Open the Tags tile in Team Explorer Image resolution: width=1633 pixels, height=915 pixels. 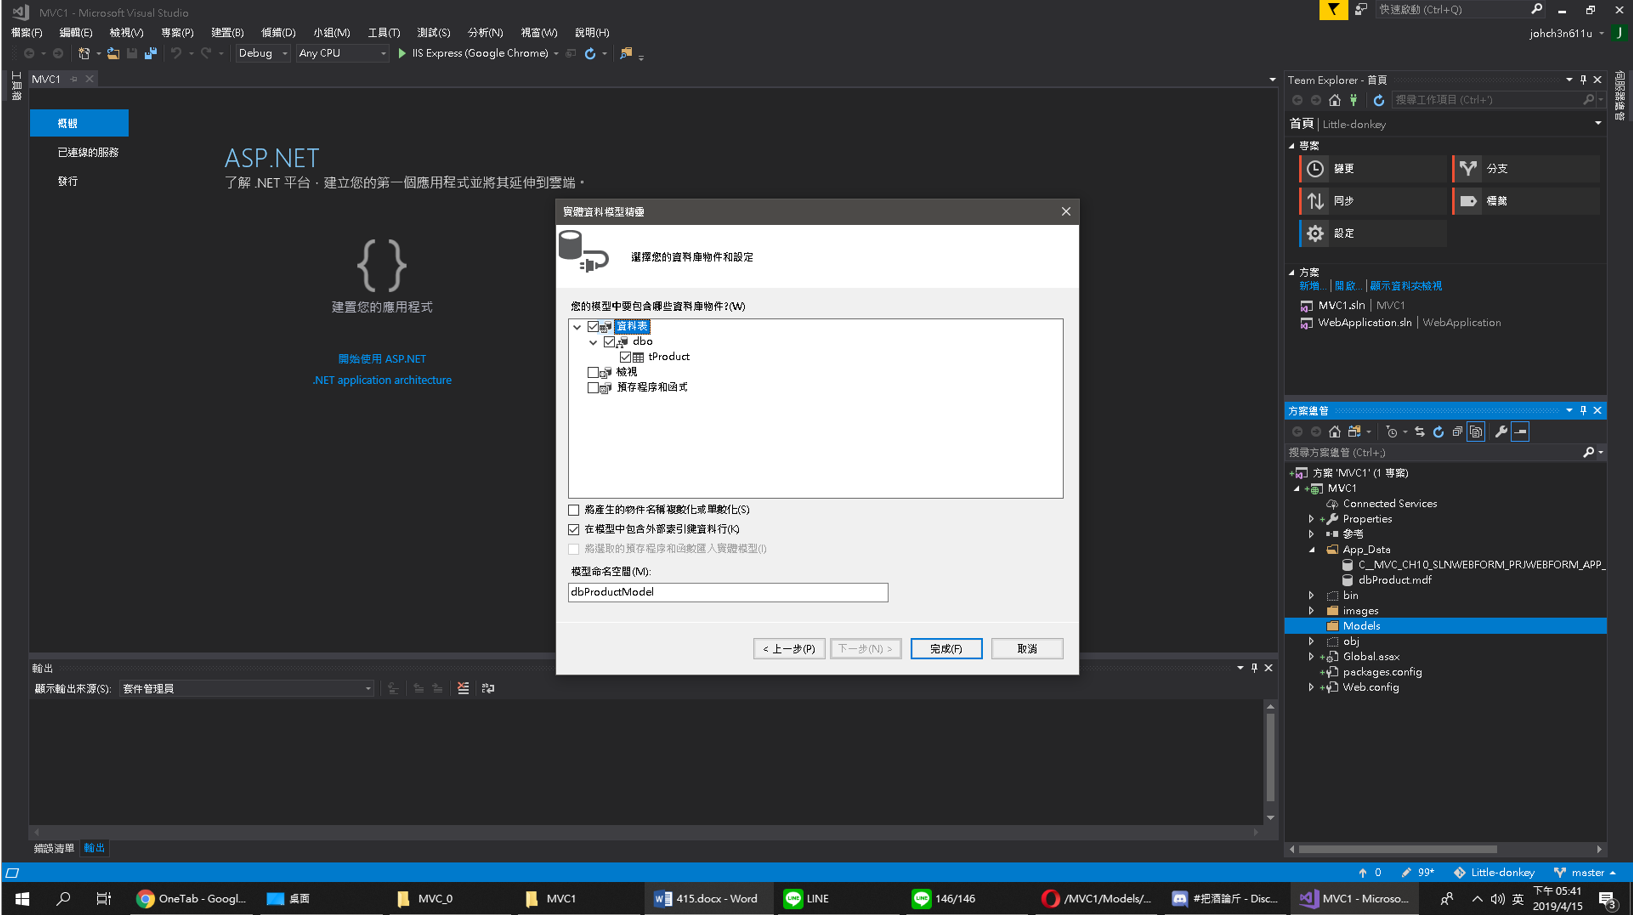(x=1525, y=201)
